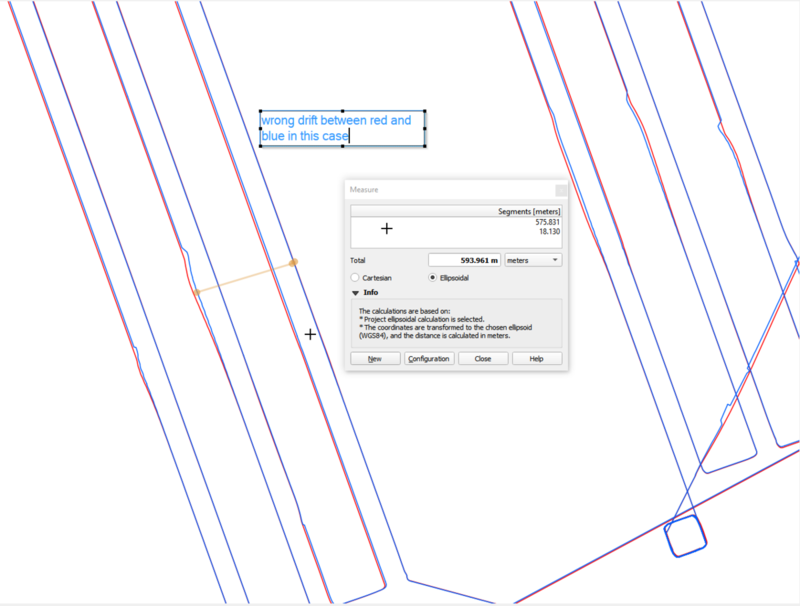Start a New measurement

(x=375, y=358)
